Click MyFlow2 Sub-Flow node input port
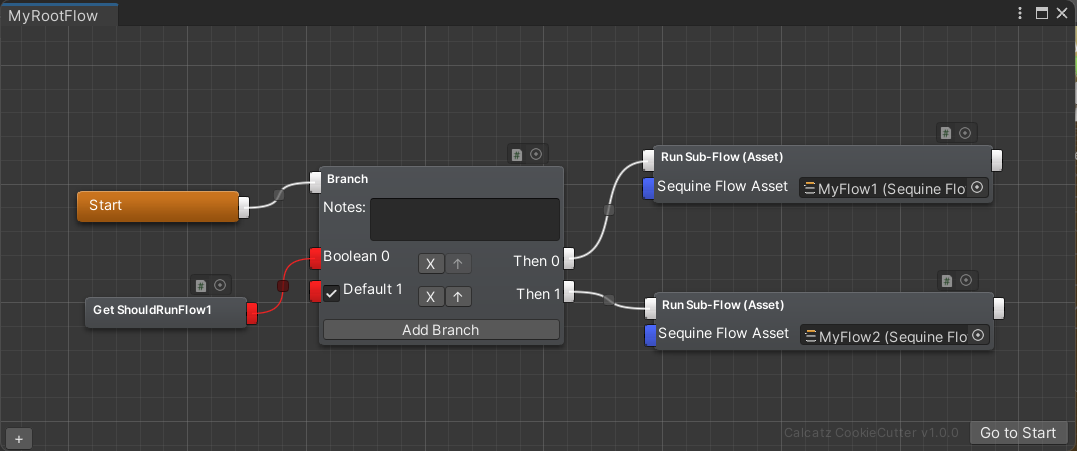Viewport: 1077px width, 451px height. click(650, 308)
